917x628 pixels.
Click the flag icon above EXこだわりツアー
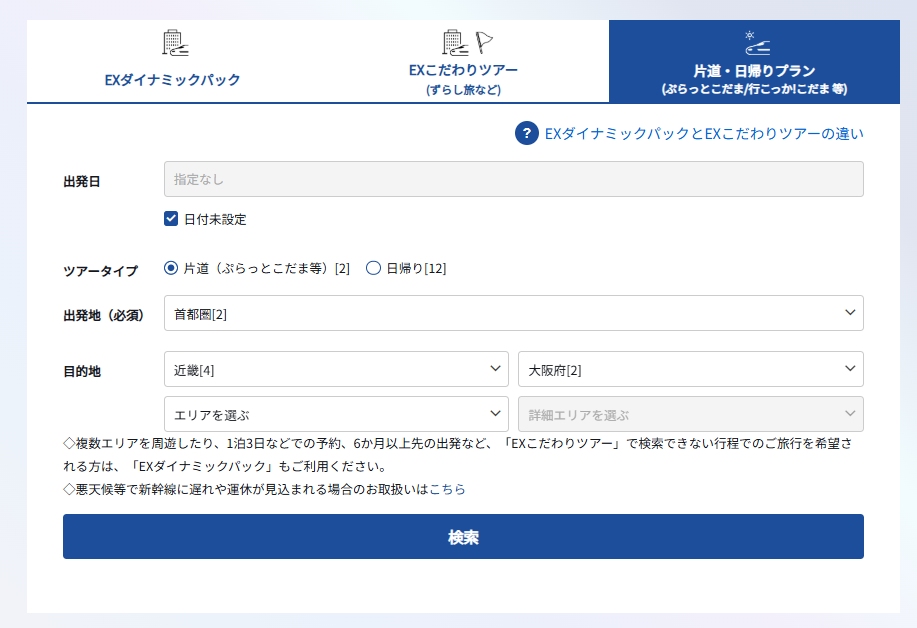[x=484, y=42]
